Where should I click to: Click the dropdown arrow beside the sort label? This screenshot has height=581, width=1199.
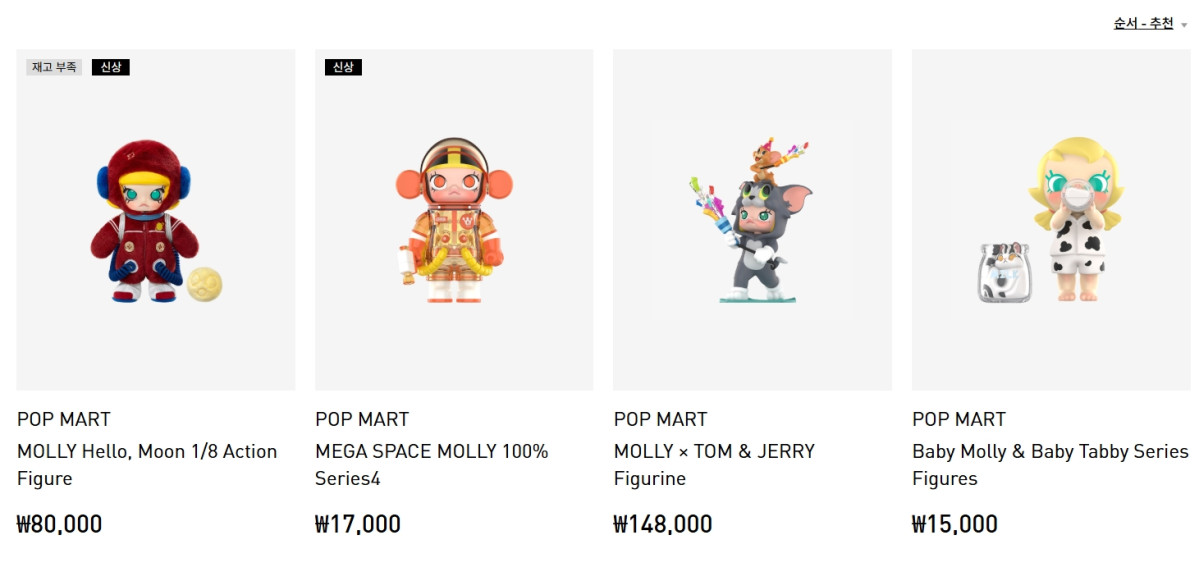[x=1184, y=25]
